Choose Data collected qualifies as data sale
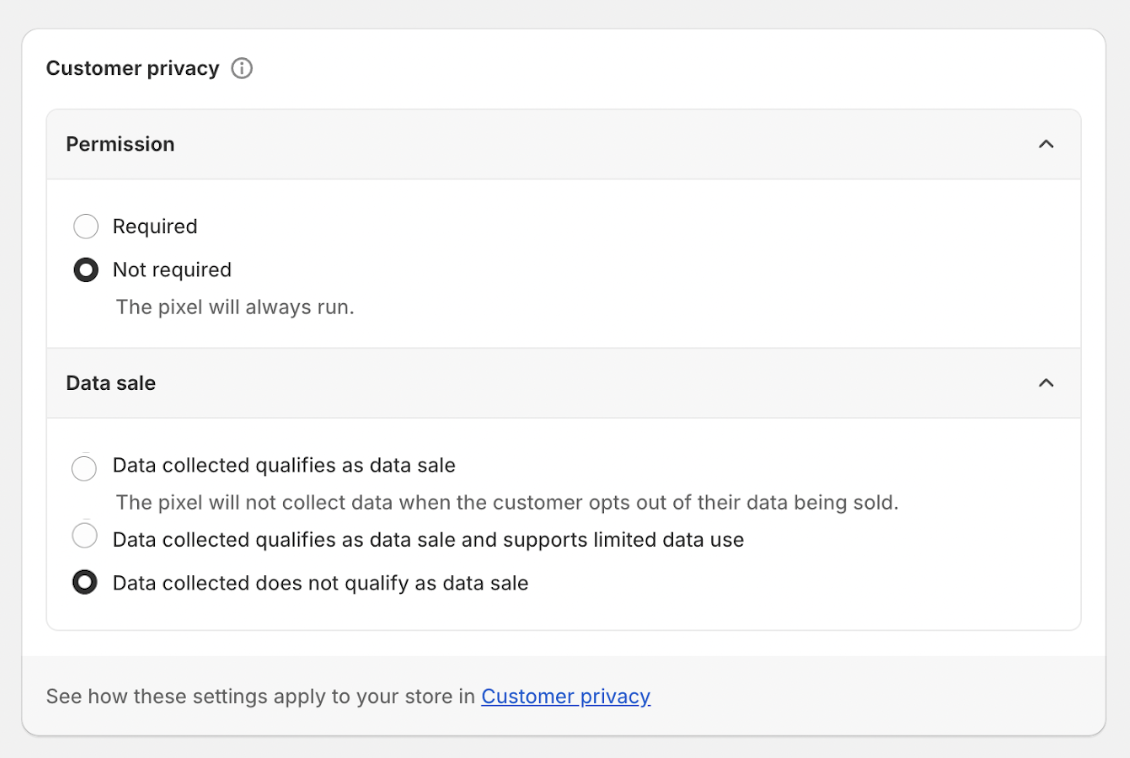This screenshot has width=1130, height=758. point(84,467)
